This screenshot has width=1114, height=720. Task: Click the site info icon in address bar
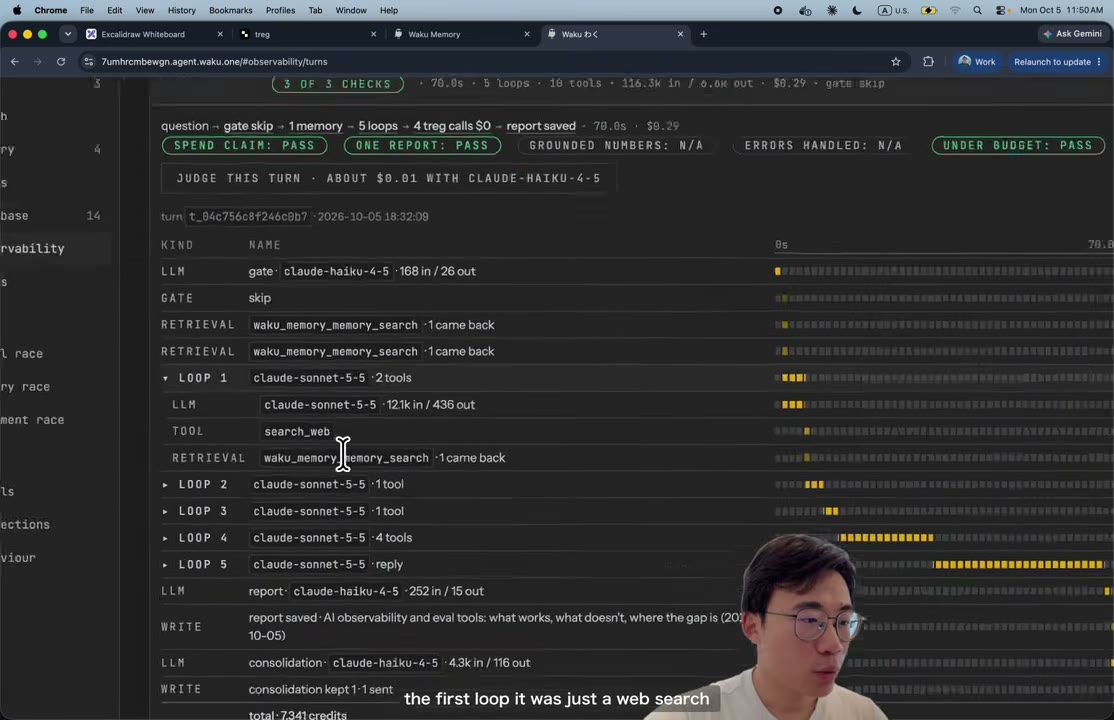(x=89, y=62)
